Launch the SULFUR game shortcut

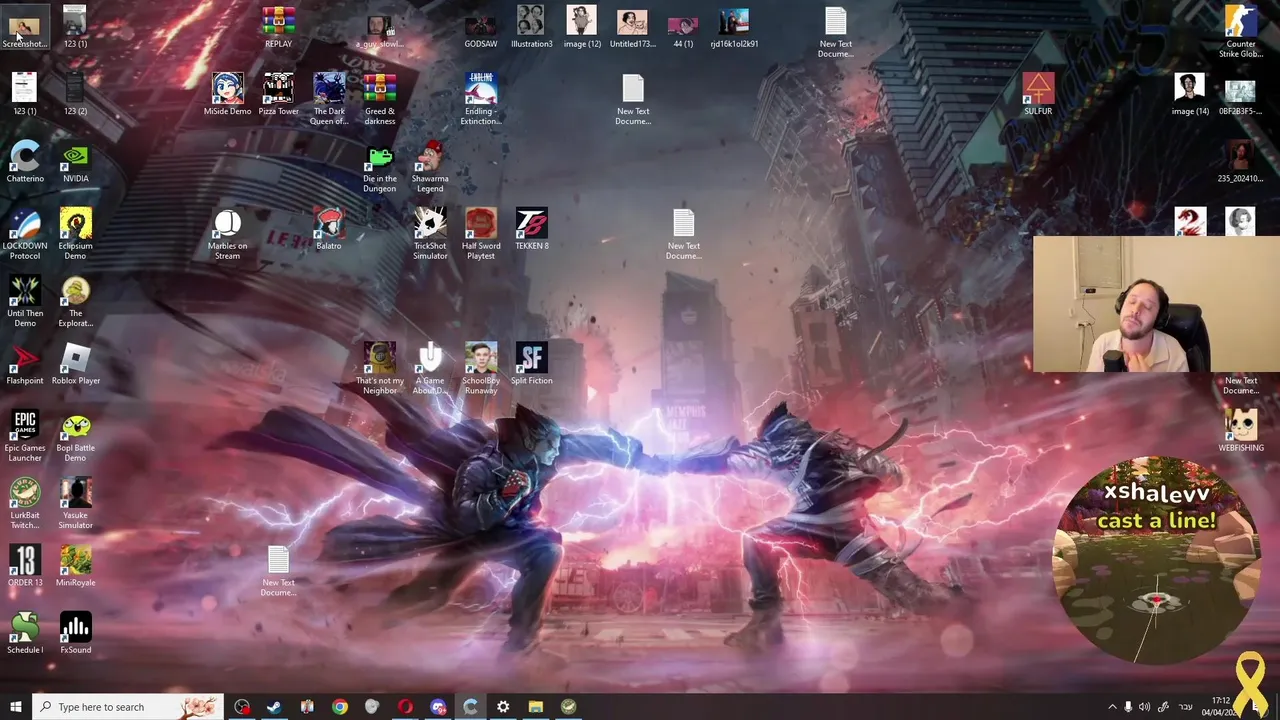point(1038,95)
